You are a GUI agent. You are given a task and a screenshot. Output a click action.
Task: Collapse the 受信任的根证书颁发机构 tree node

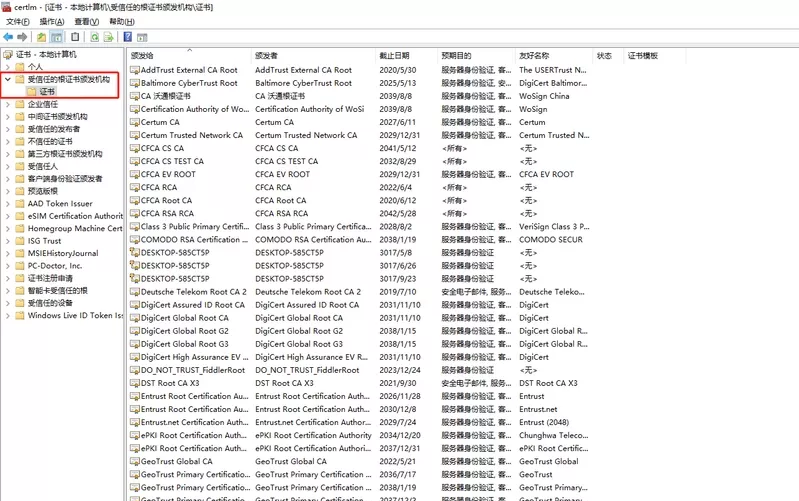[x=8, y=79]
